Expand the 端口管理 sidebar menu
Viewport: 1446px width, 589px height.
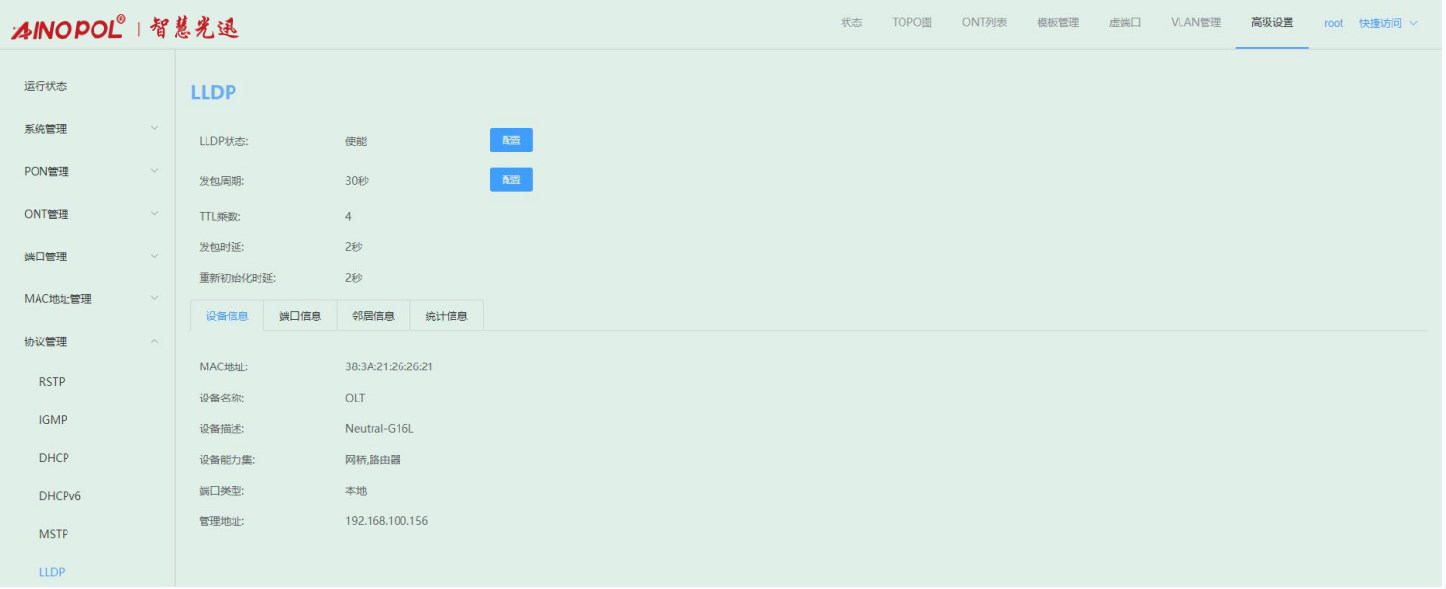point(88,257)
